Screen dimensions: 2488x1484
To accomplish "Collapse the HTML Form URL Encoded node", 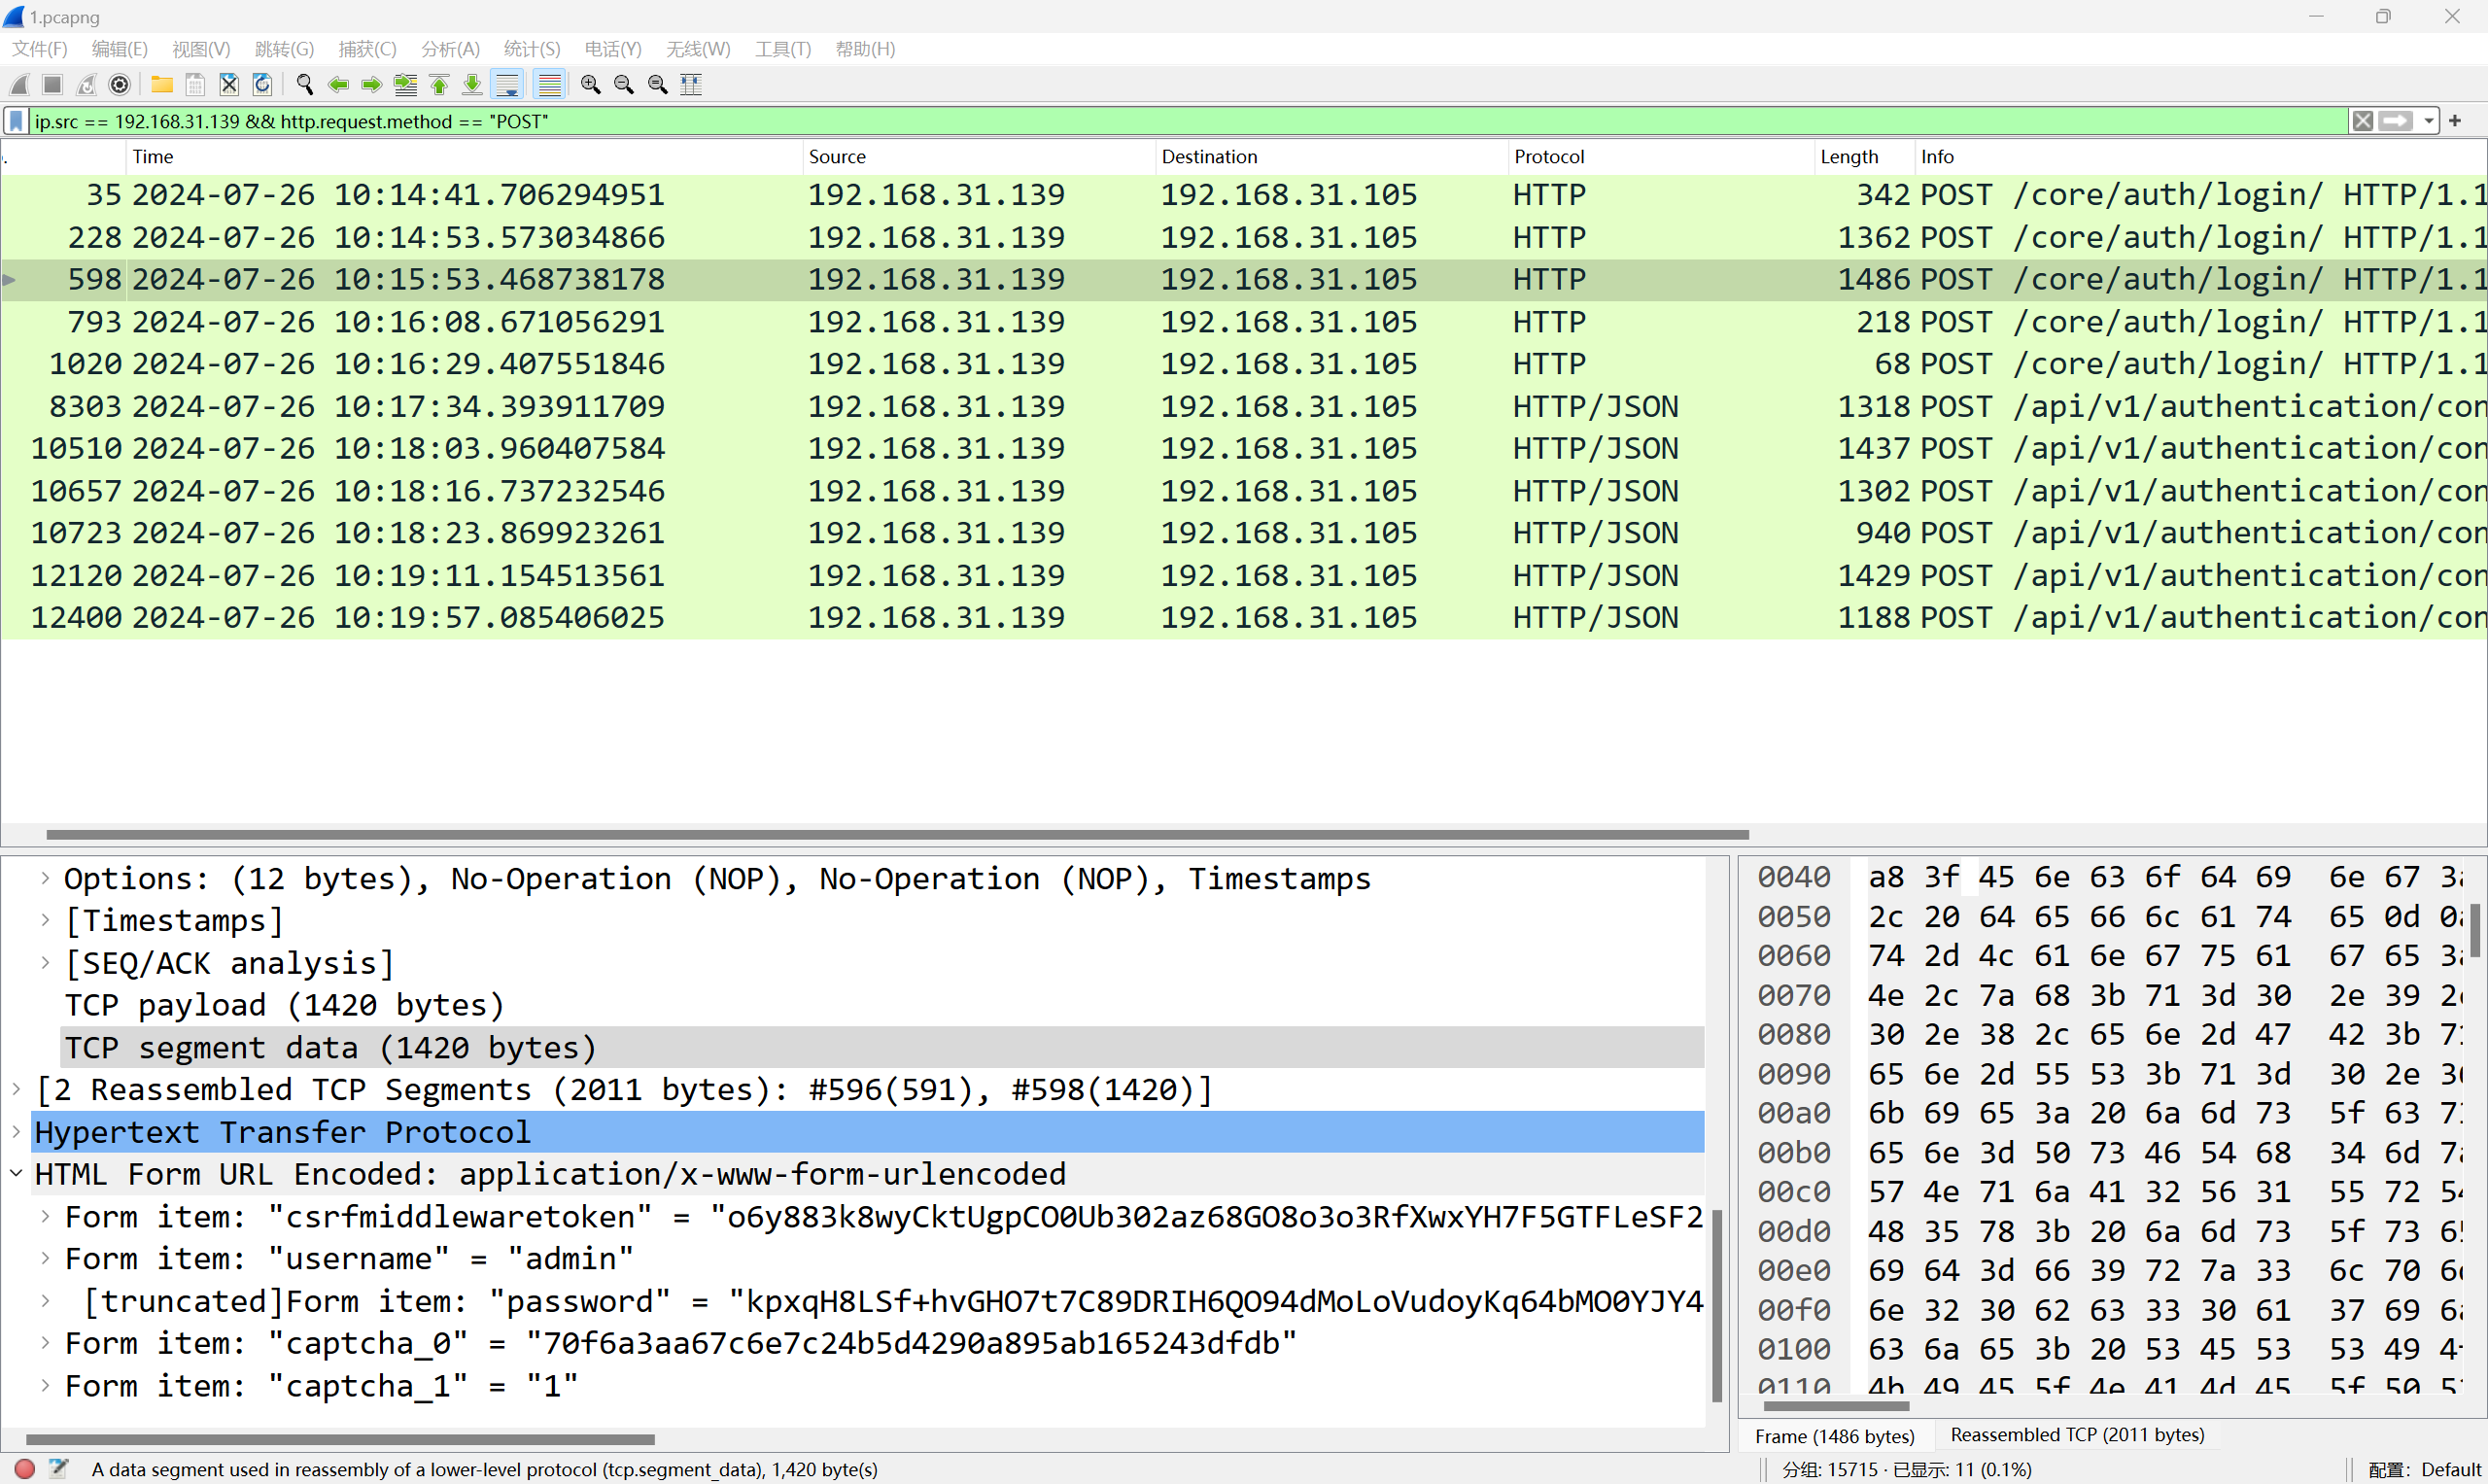I will pyautogui.click(x=17, y=1174).
